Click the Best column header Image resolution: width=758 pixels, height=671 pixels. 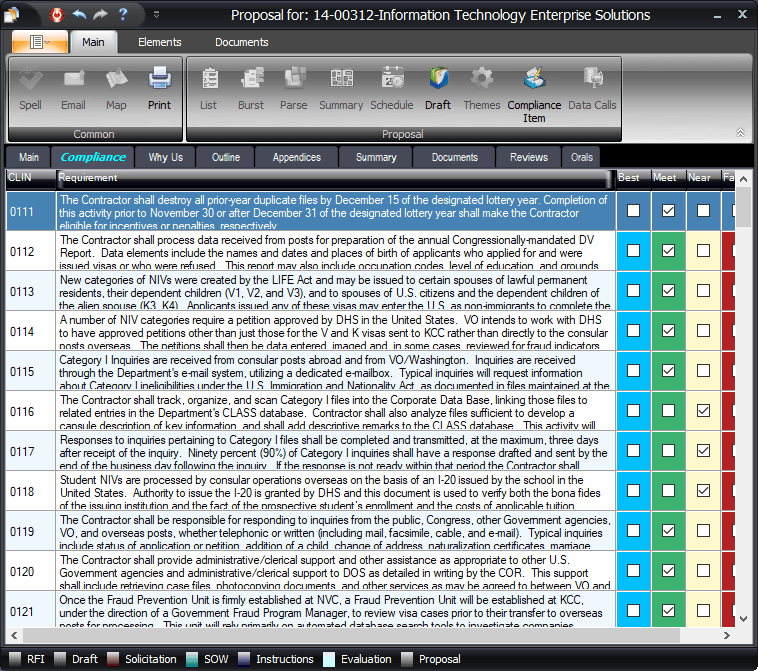(633, 178)
